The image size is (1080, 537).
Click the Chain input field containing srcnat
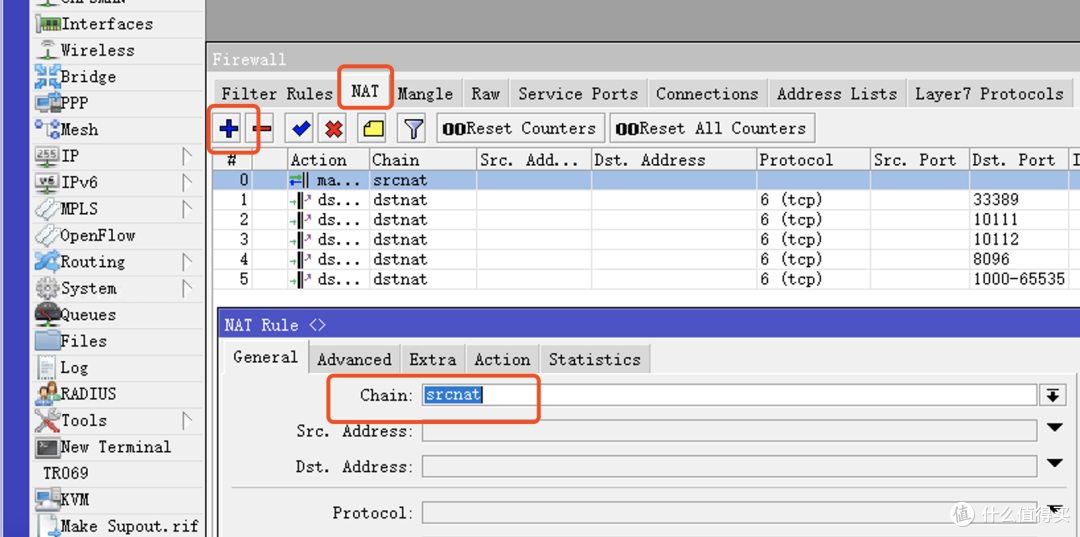coord(727,395)
